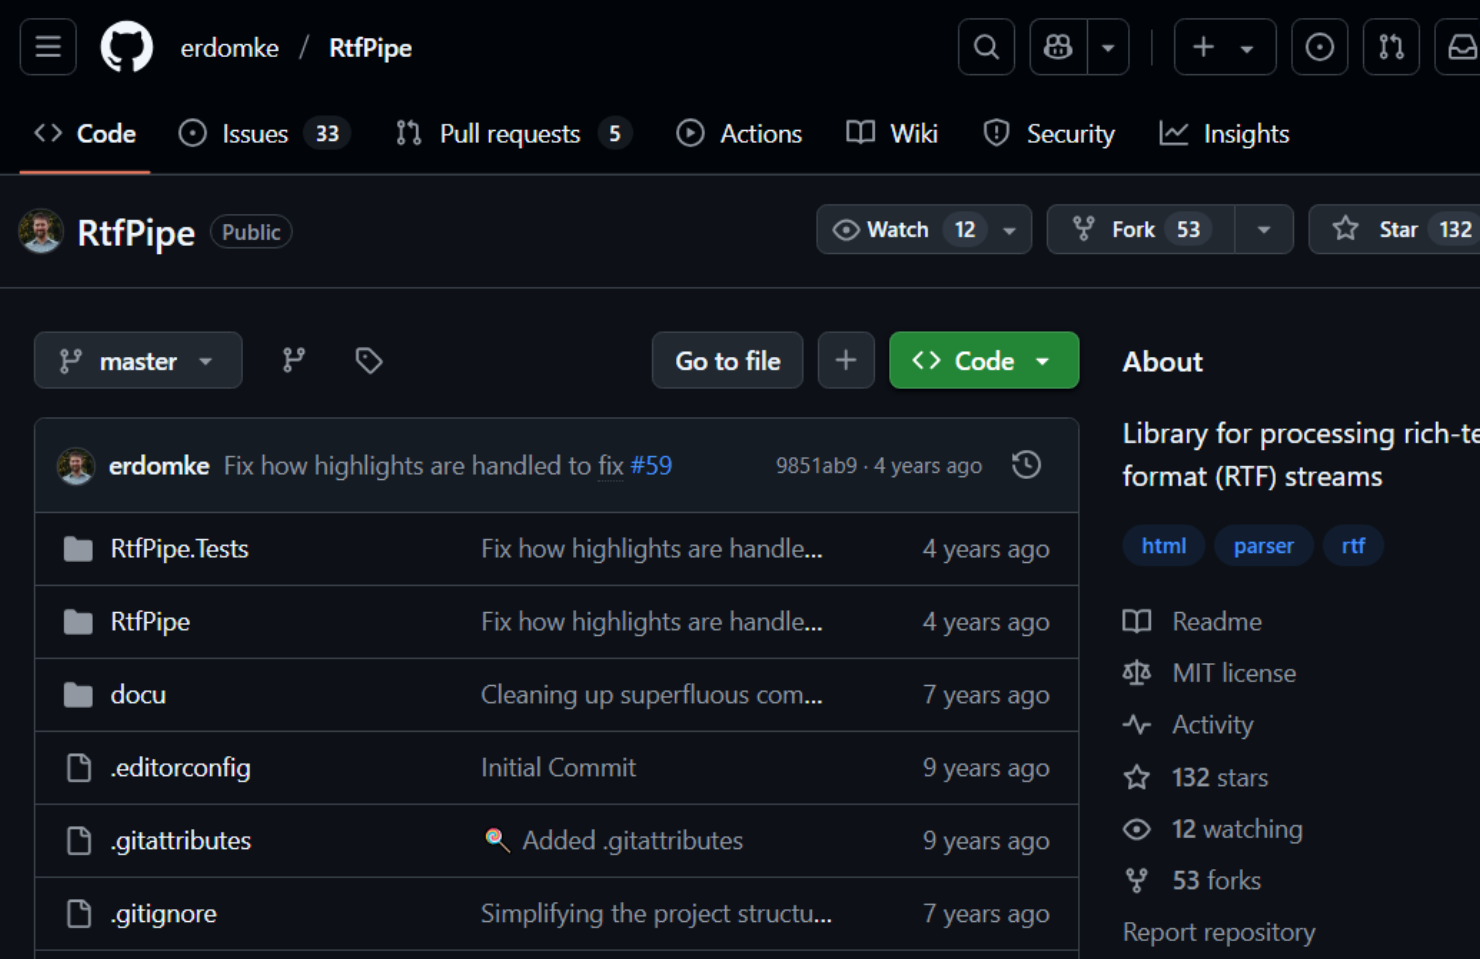Open the erdomke owner link
Screen dimensions: 1480x959
[x=229, y=48]
